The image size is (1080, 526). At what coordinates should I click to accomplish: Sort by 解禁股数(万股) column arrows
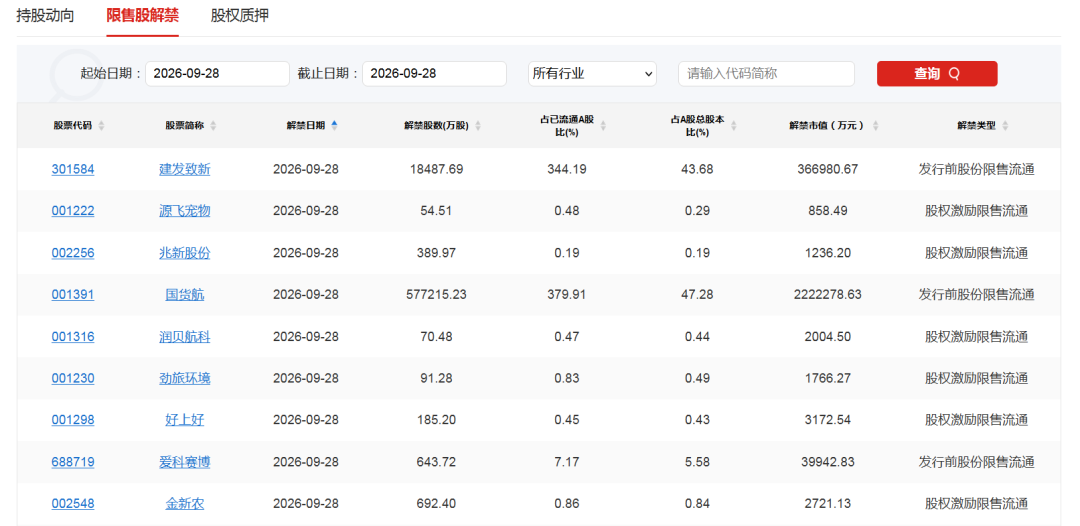pyautogui.click(x=478, y=125)
